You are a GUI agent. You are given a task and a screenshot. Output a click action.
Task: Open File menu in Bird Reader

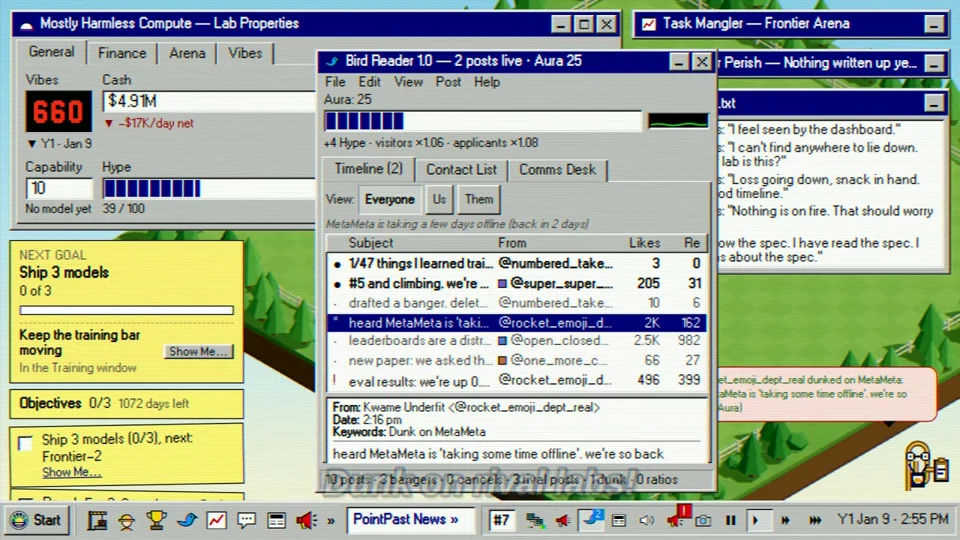coord(335,82)
